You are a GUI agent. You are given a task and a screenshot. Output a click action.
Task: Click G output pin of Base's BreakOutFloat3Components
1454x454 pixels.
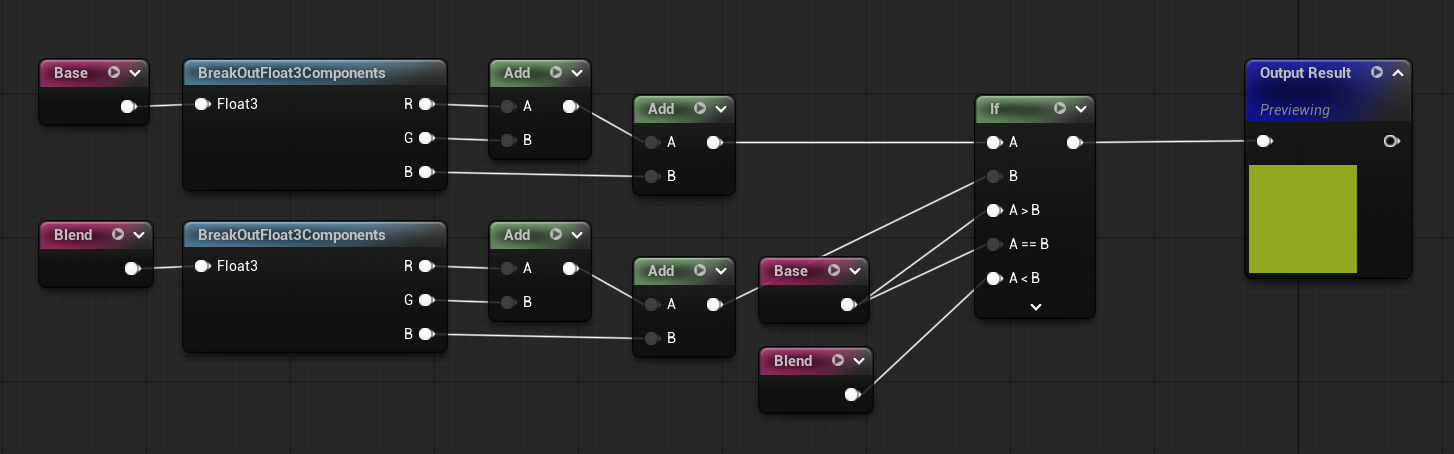(426, 138)
